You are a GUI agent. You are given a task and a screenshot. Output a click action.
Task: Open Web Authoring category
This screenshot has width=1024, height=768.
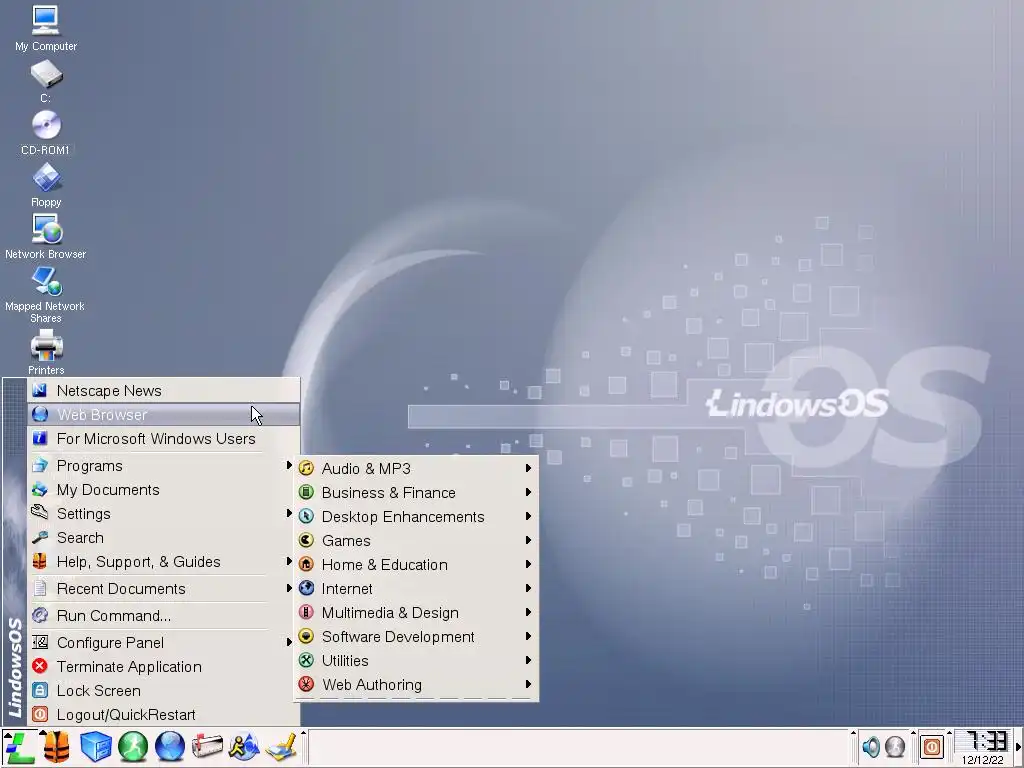[416, 685]
